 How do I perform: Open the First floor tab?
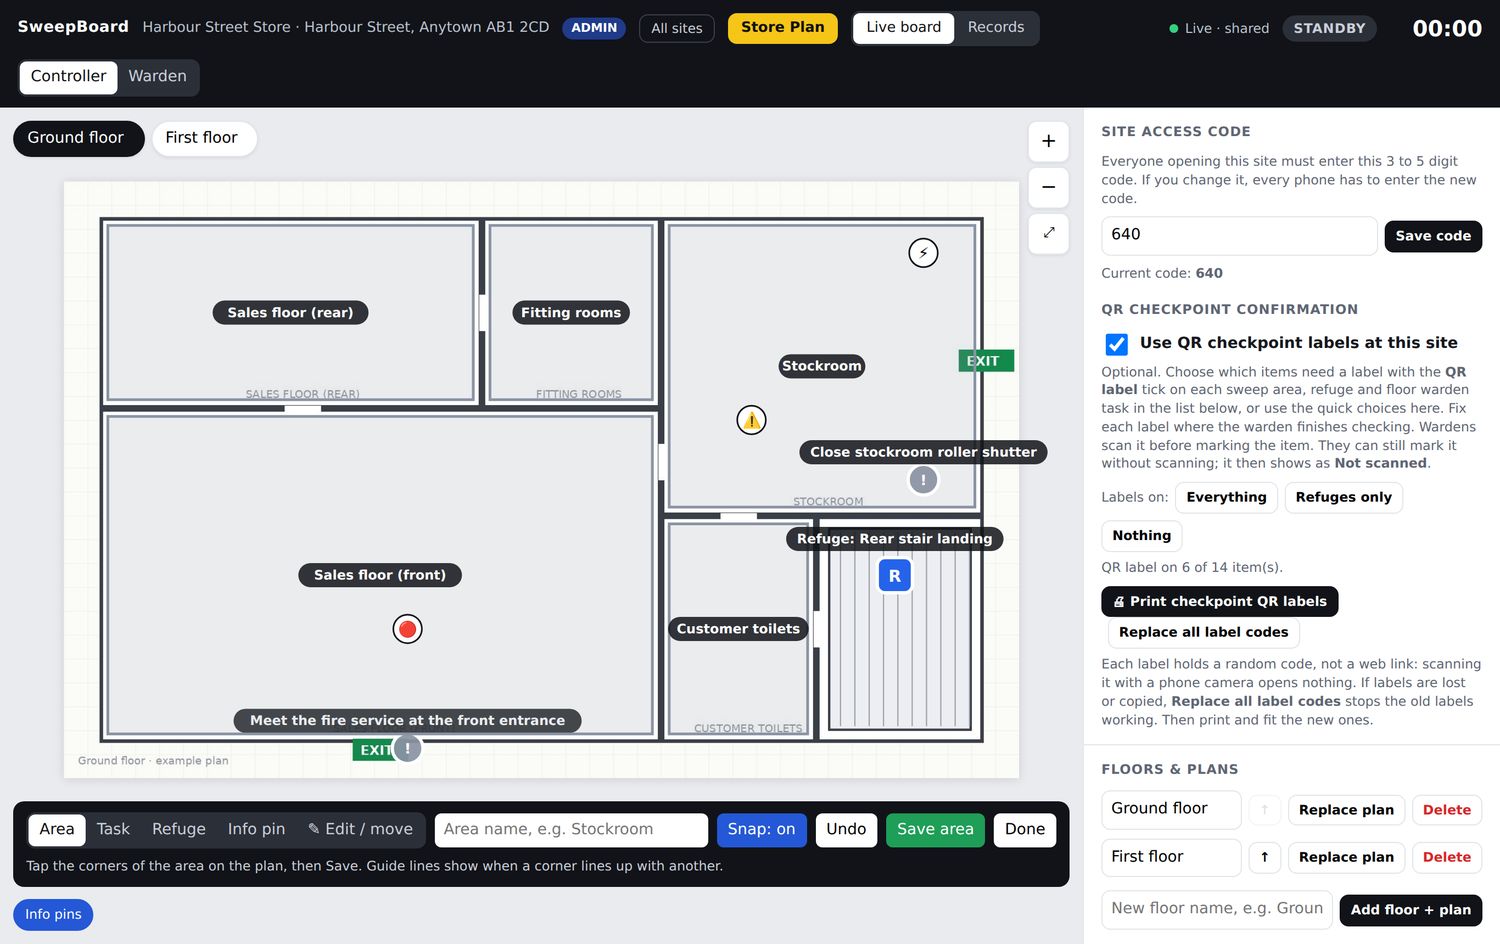(x=203, y=138)
